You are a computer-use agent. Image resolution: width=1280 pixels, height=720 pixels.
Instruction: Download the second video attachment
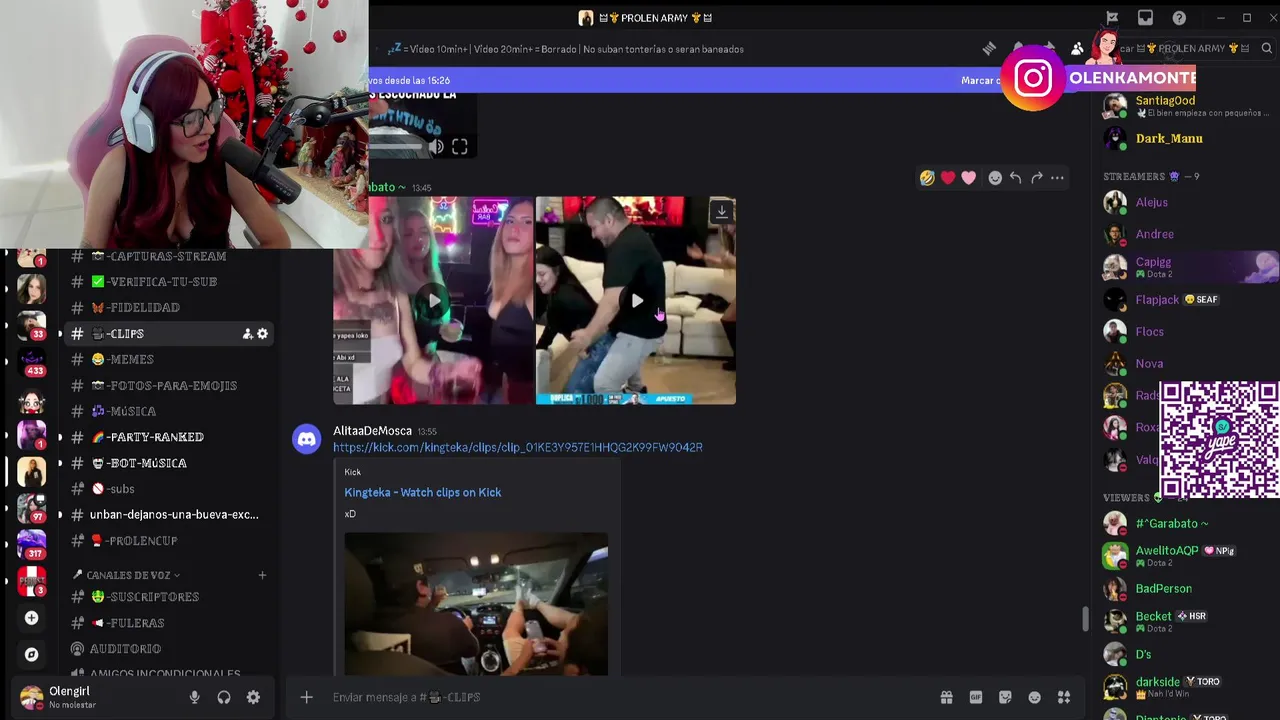(x=721, y=211)
